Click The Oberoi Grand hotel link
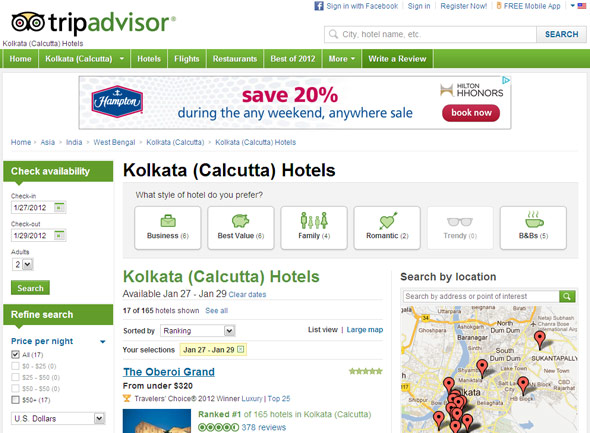This screenshot has height=433, width=590. pyautogui.click(x=169, y=372)
